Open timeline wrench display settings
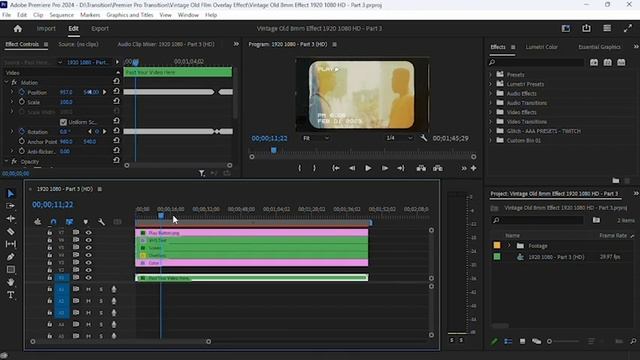The image size is (640, 360). (x=101, y=222)
